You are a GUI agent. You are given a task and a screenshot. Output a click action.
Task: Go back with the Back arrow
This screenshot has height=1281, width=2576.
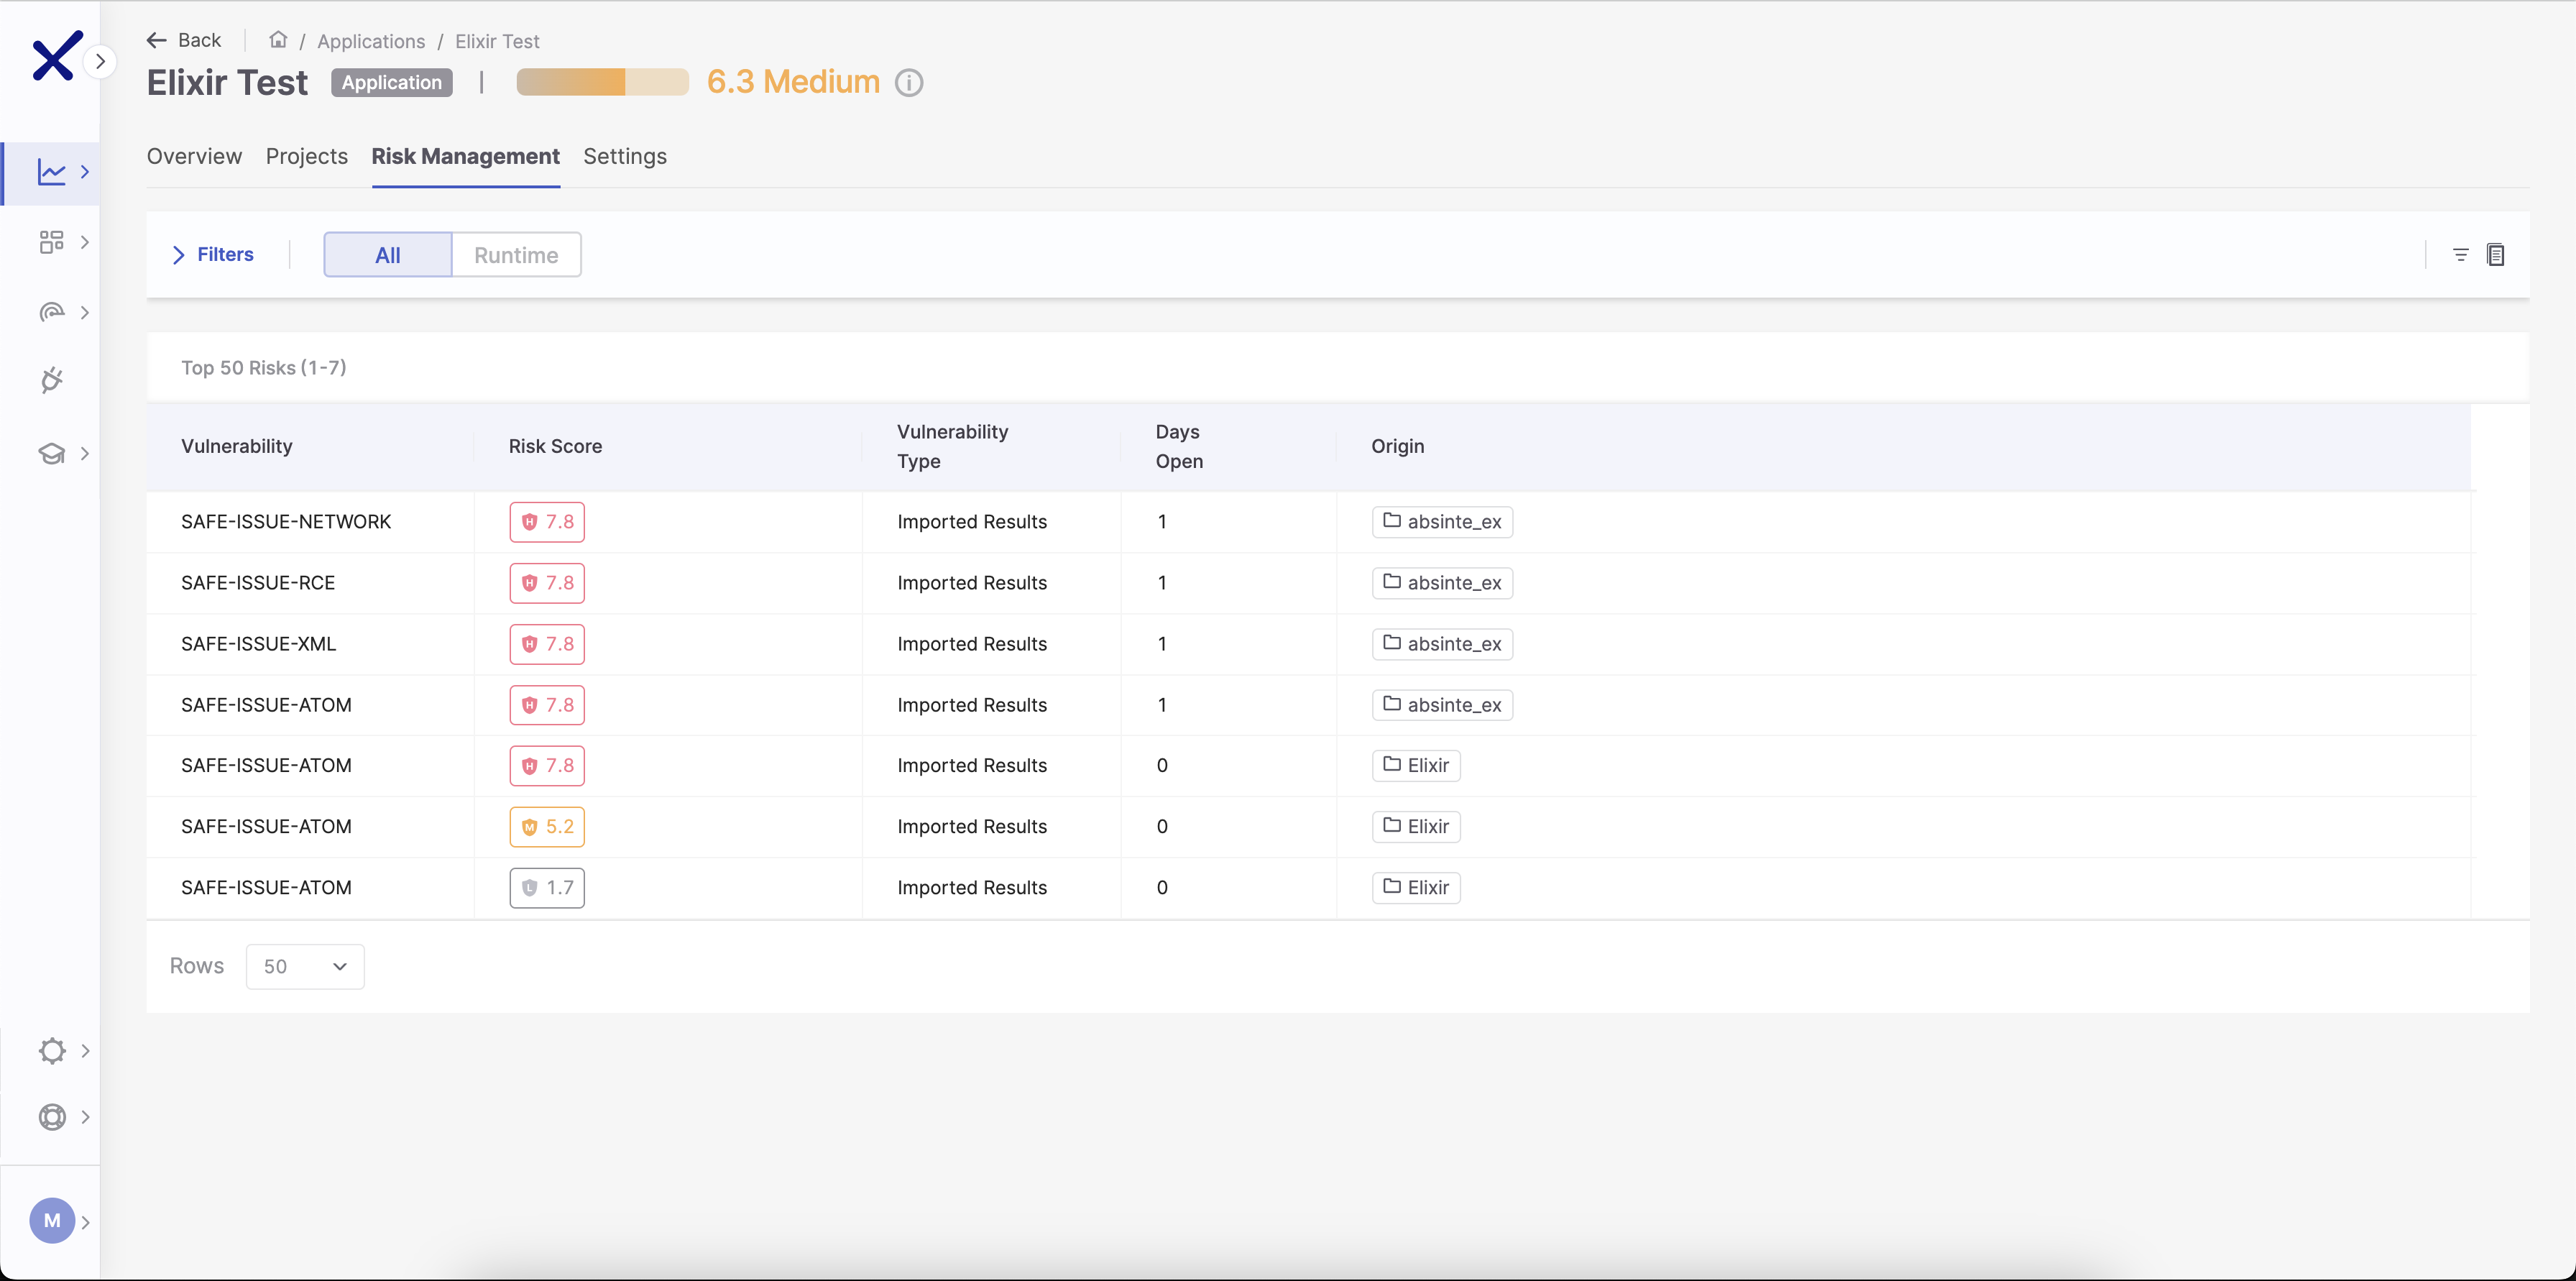click(x=184, y=40)
